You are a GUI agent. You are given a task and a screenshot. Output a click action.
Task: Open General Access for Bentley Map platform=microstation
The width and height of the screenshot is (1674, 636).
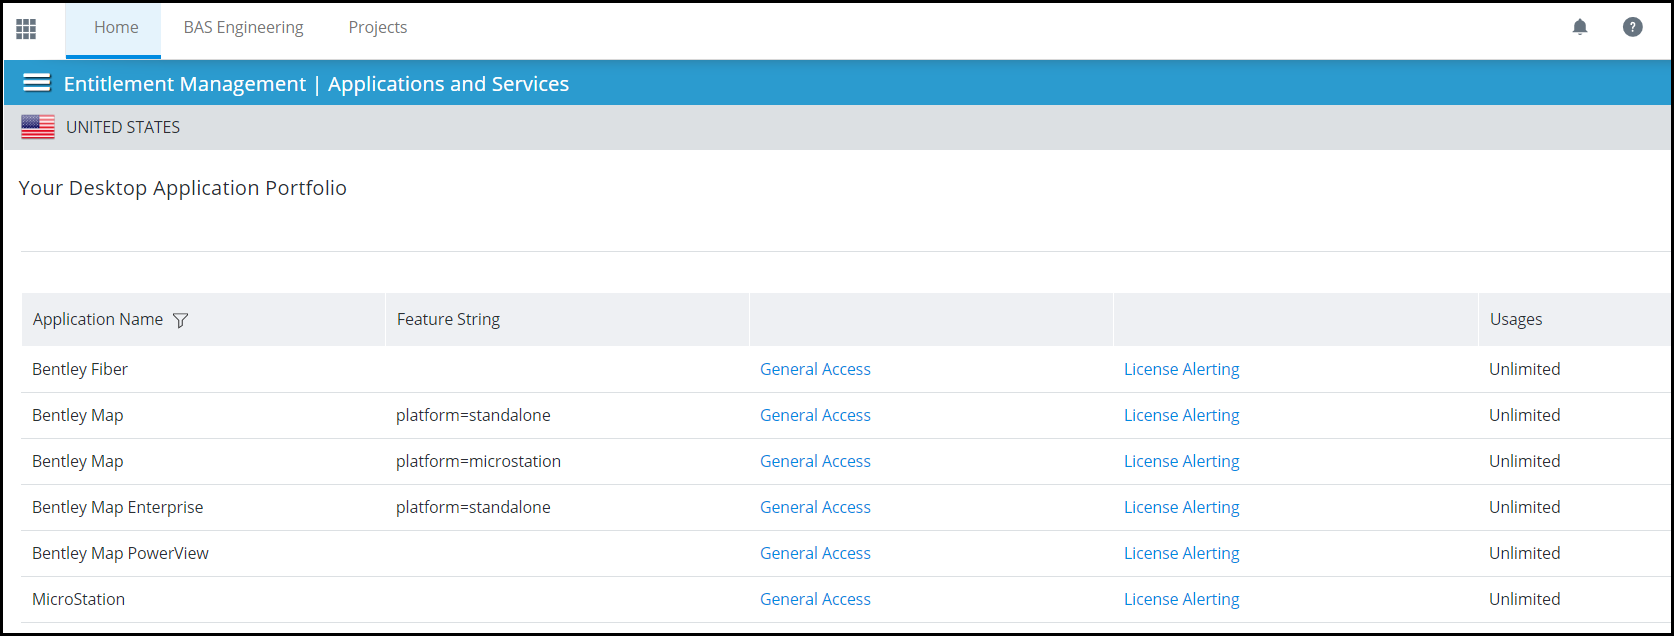pos(815,461)
